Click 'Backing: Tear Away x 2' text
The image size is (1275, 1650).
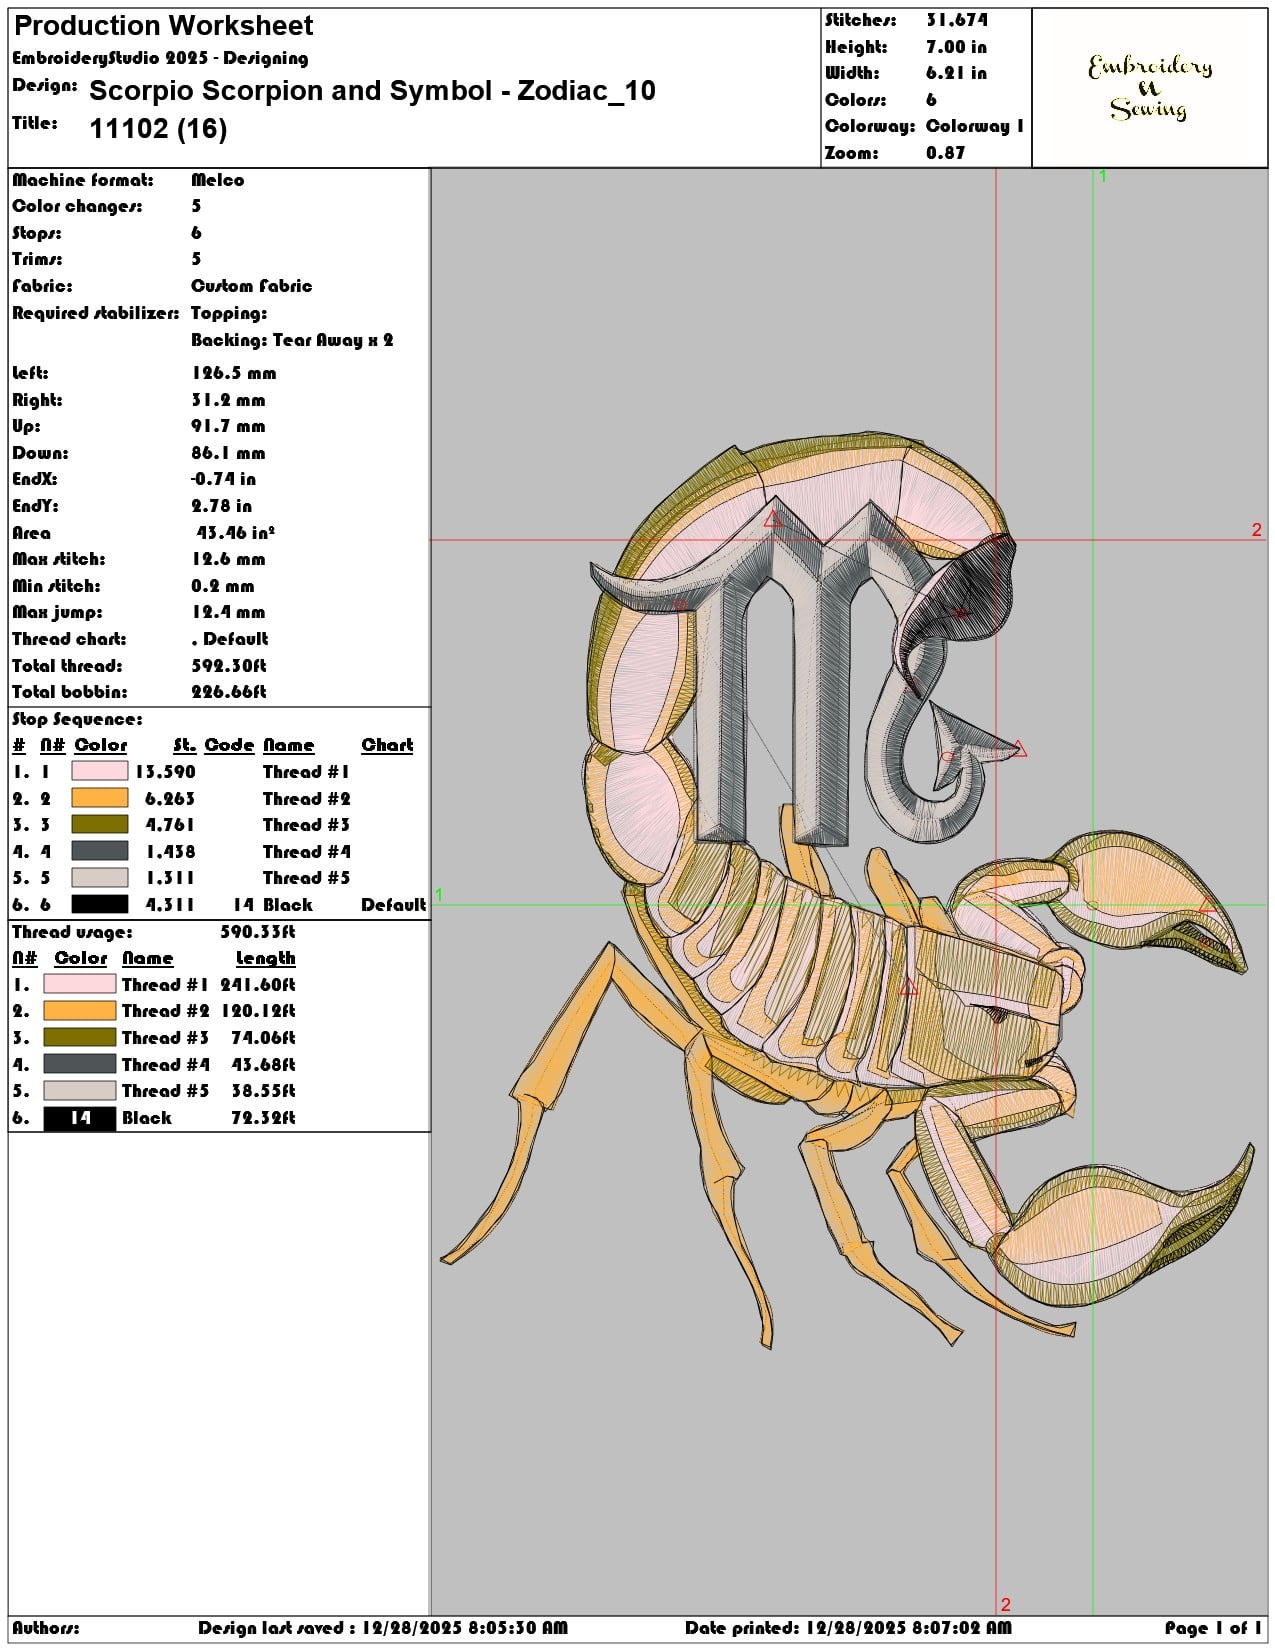pyautogui.click(x=292, y=340)
